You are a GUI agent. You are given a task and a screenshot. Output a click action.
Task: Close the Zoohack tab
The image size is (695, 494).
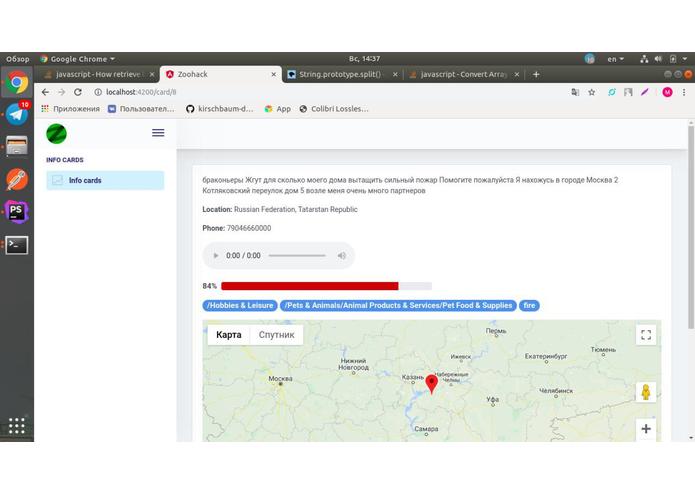(274, 74)
